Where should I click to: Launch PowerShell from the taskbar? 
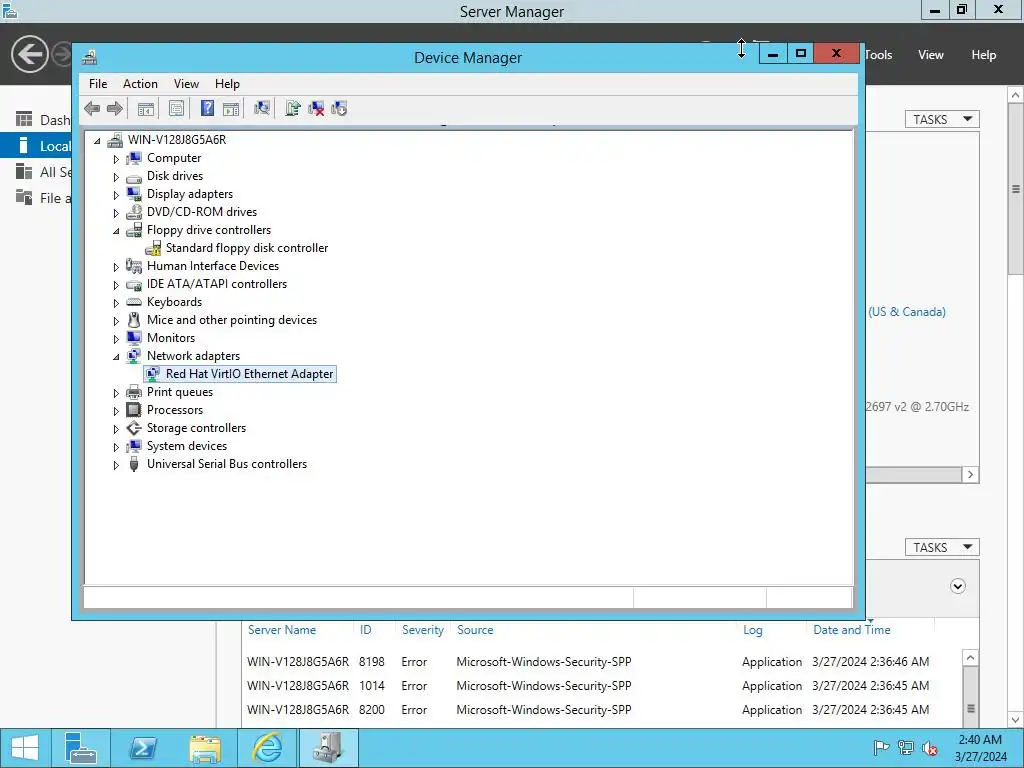tap(143, 748)
